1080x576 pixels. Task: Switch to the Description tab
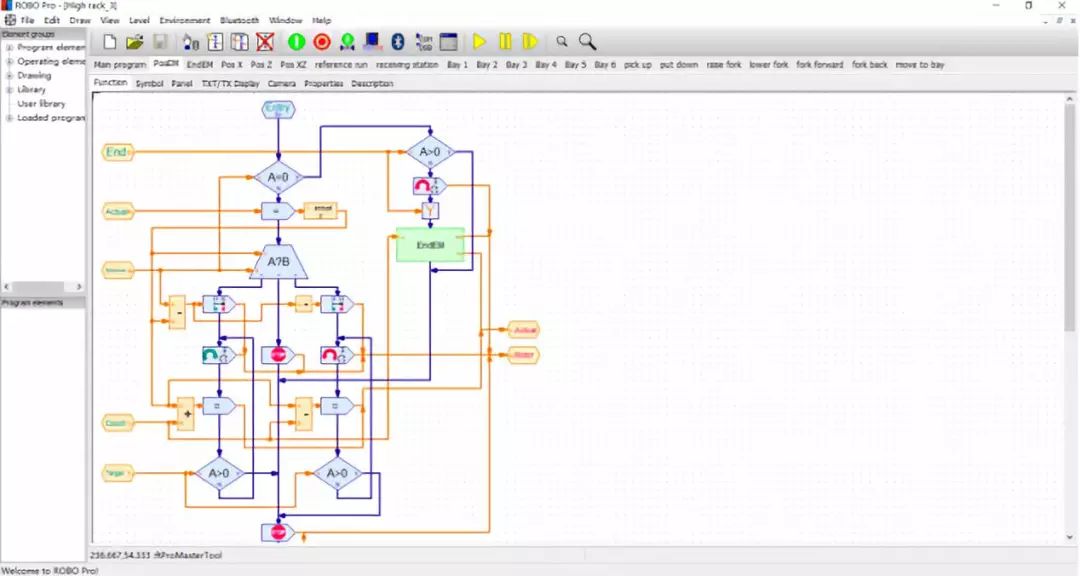pyautogui.click(x=372, y=83)
